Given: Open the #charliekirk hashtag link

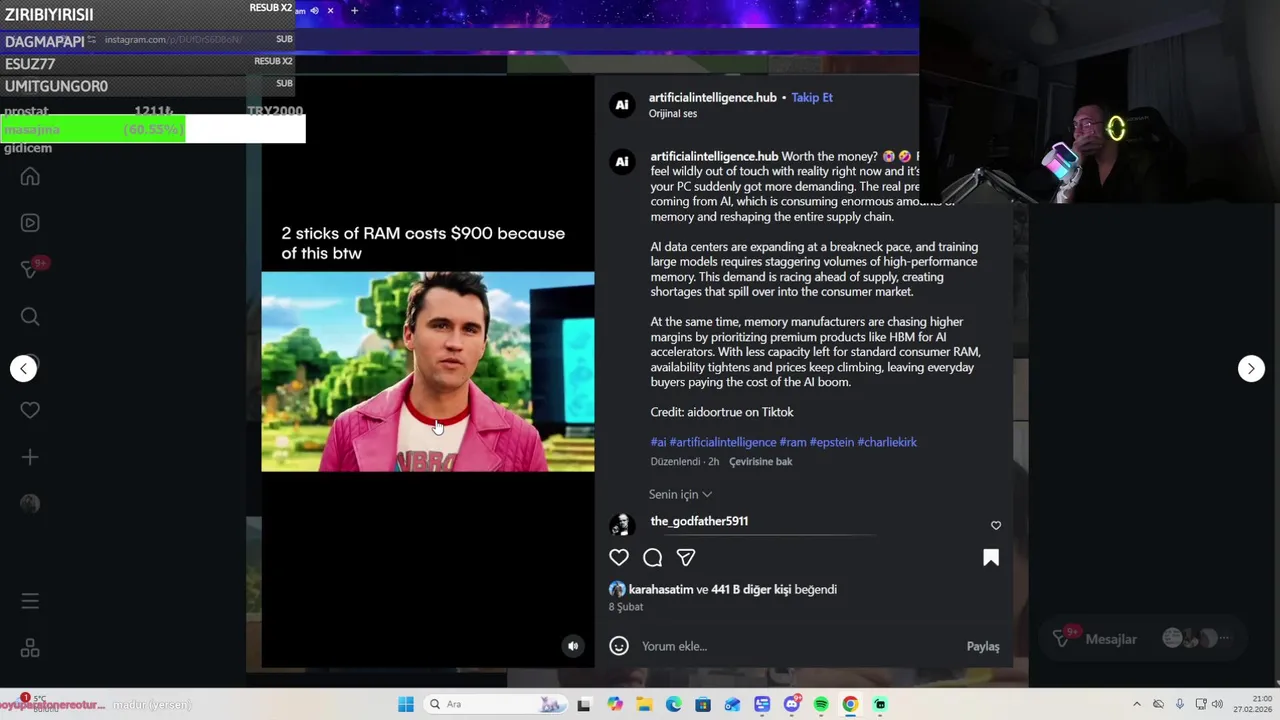Looking at the screenshot, I should pyautogui.click(x=887, y=442).
